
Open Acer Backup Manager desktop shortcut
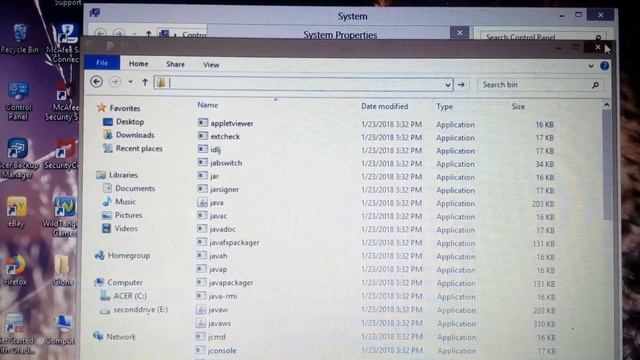click(x=17, y=158)
